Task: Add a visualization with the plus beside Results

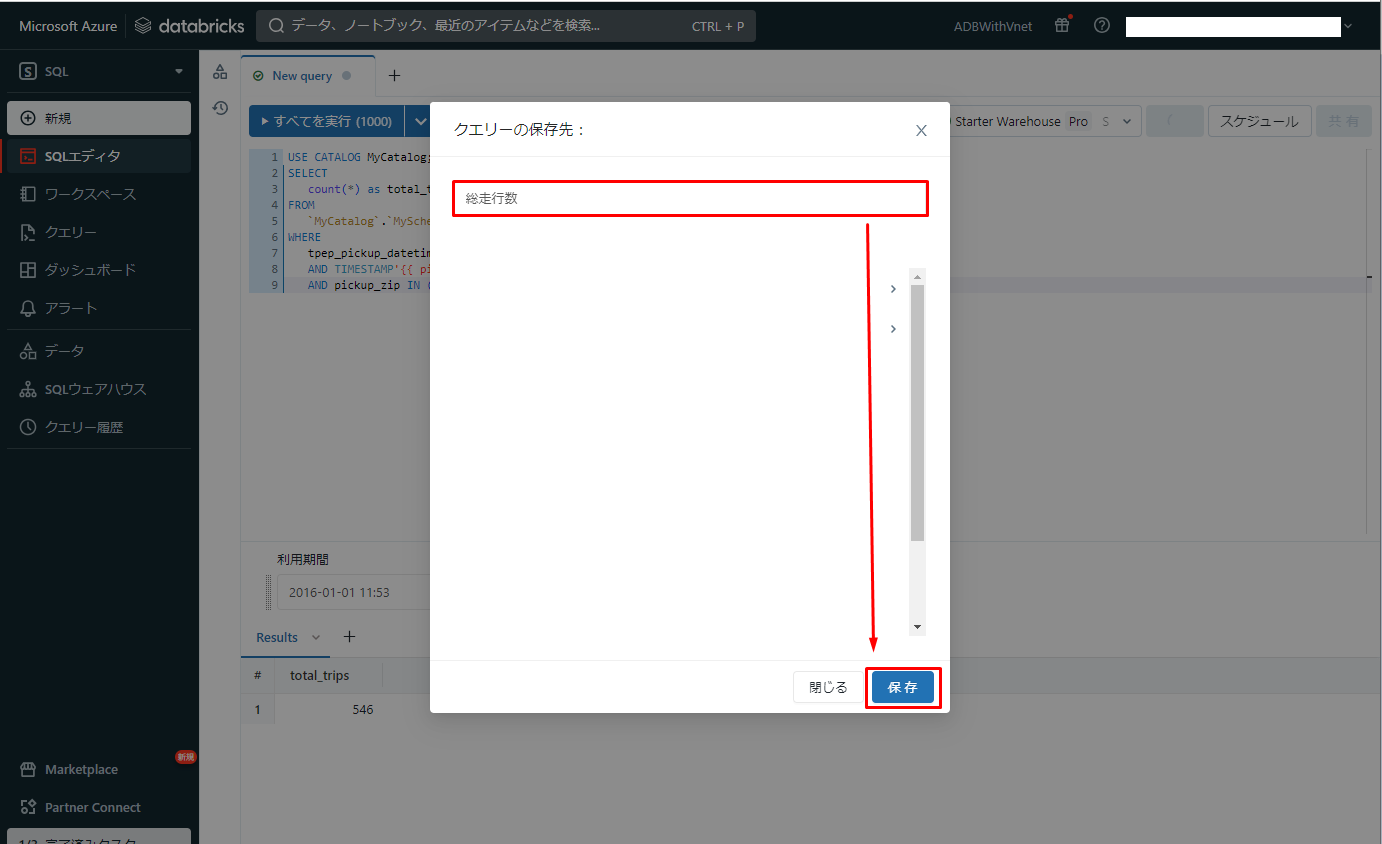Action: tap(349, 636)
